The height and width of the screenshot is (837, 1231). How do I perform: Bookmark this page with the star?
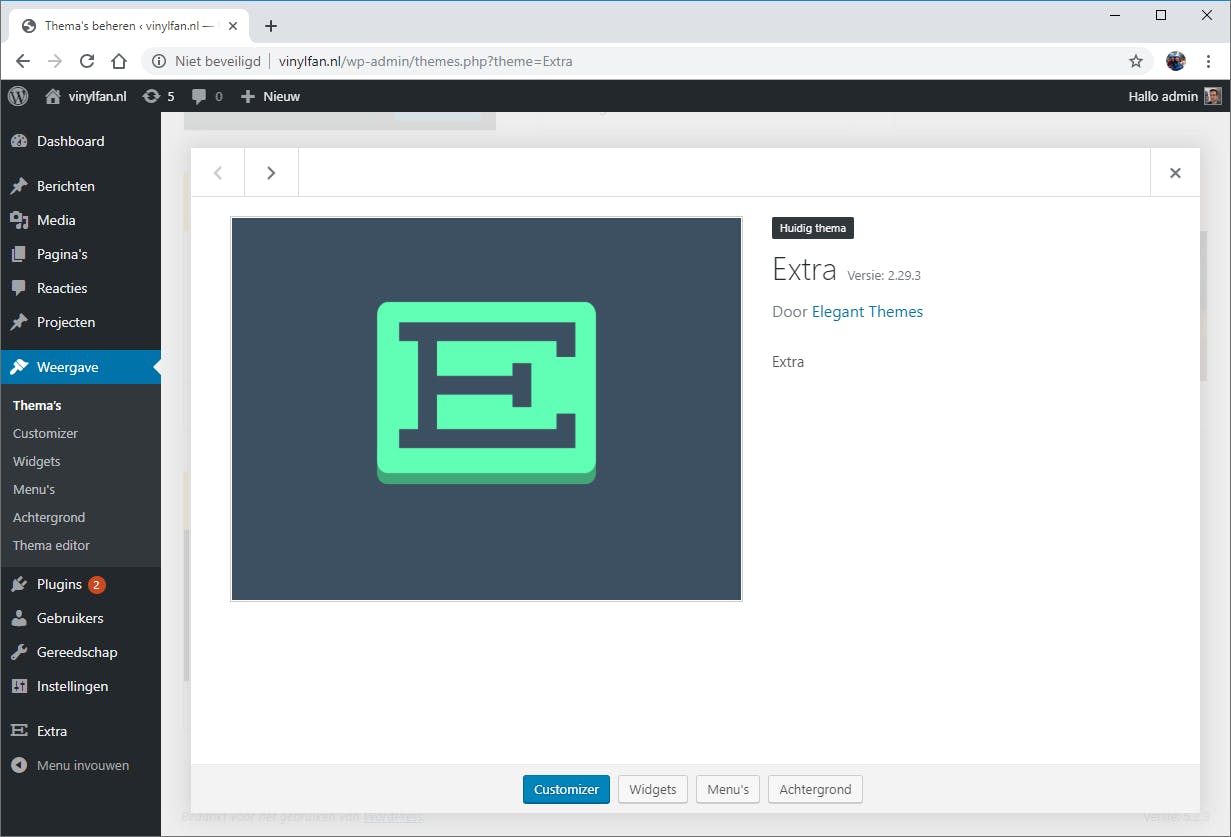pyautogui.click(x=1136, y=61)
